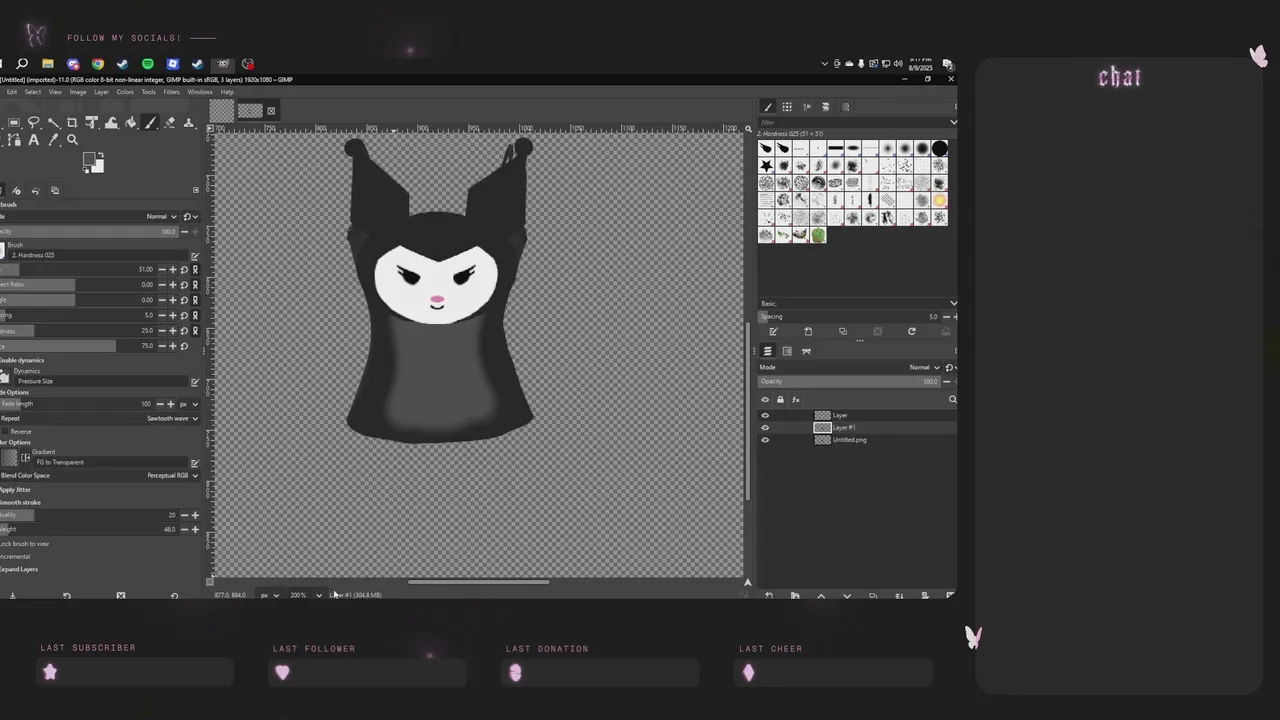Select the Unified Transform tool
Viewport: 1280px width, 720px height.
92,122
